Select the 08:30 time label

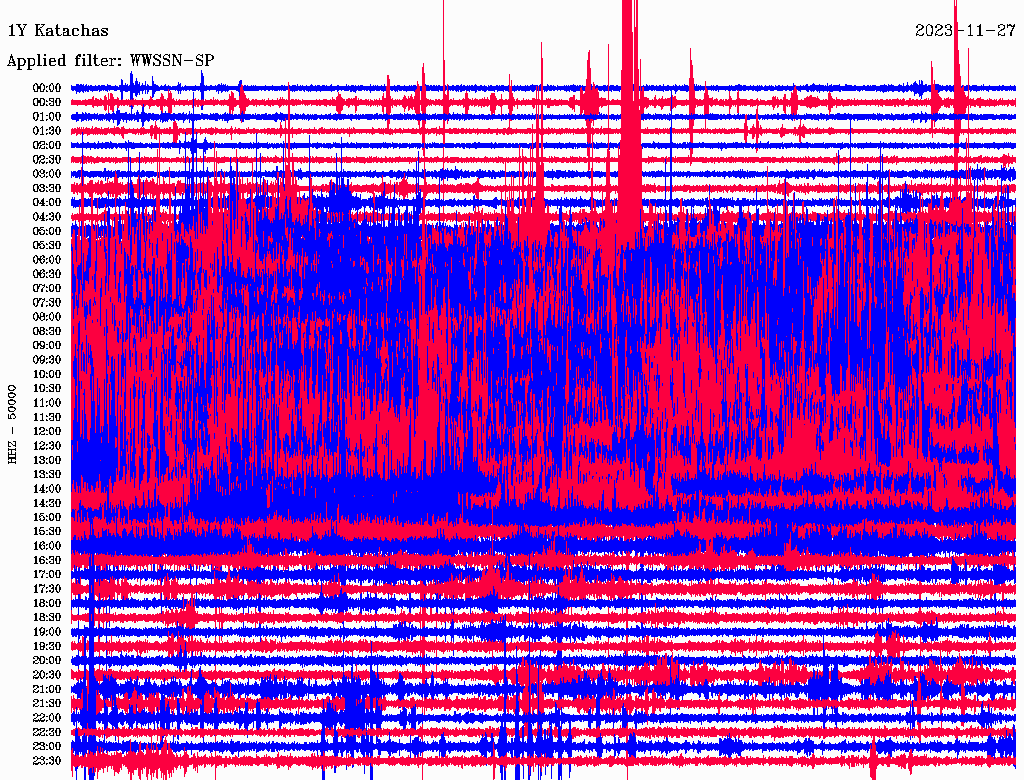point(47,332)
